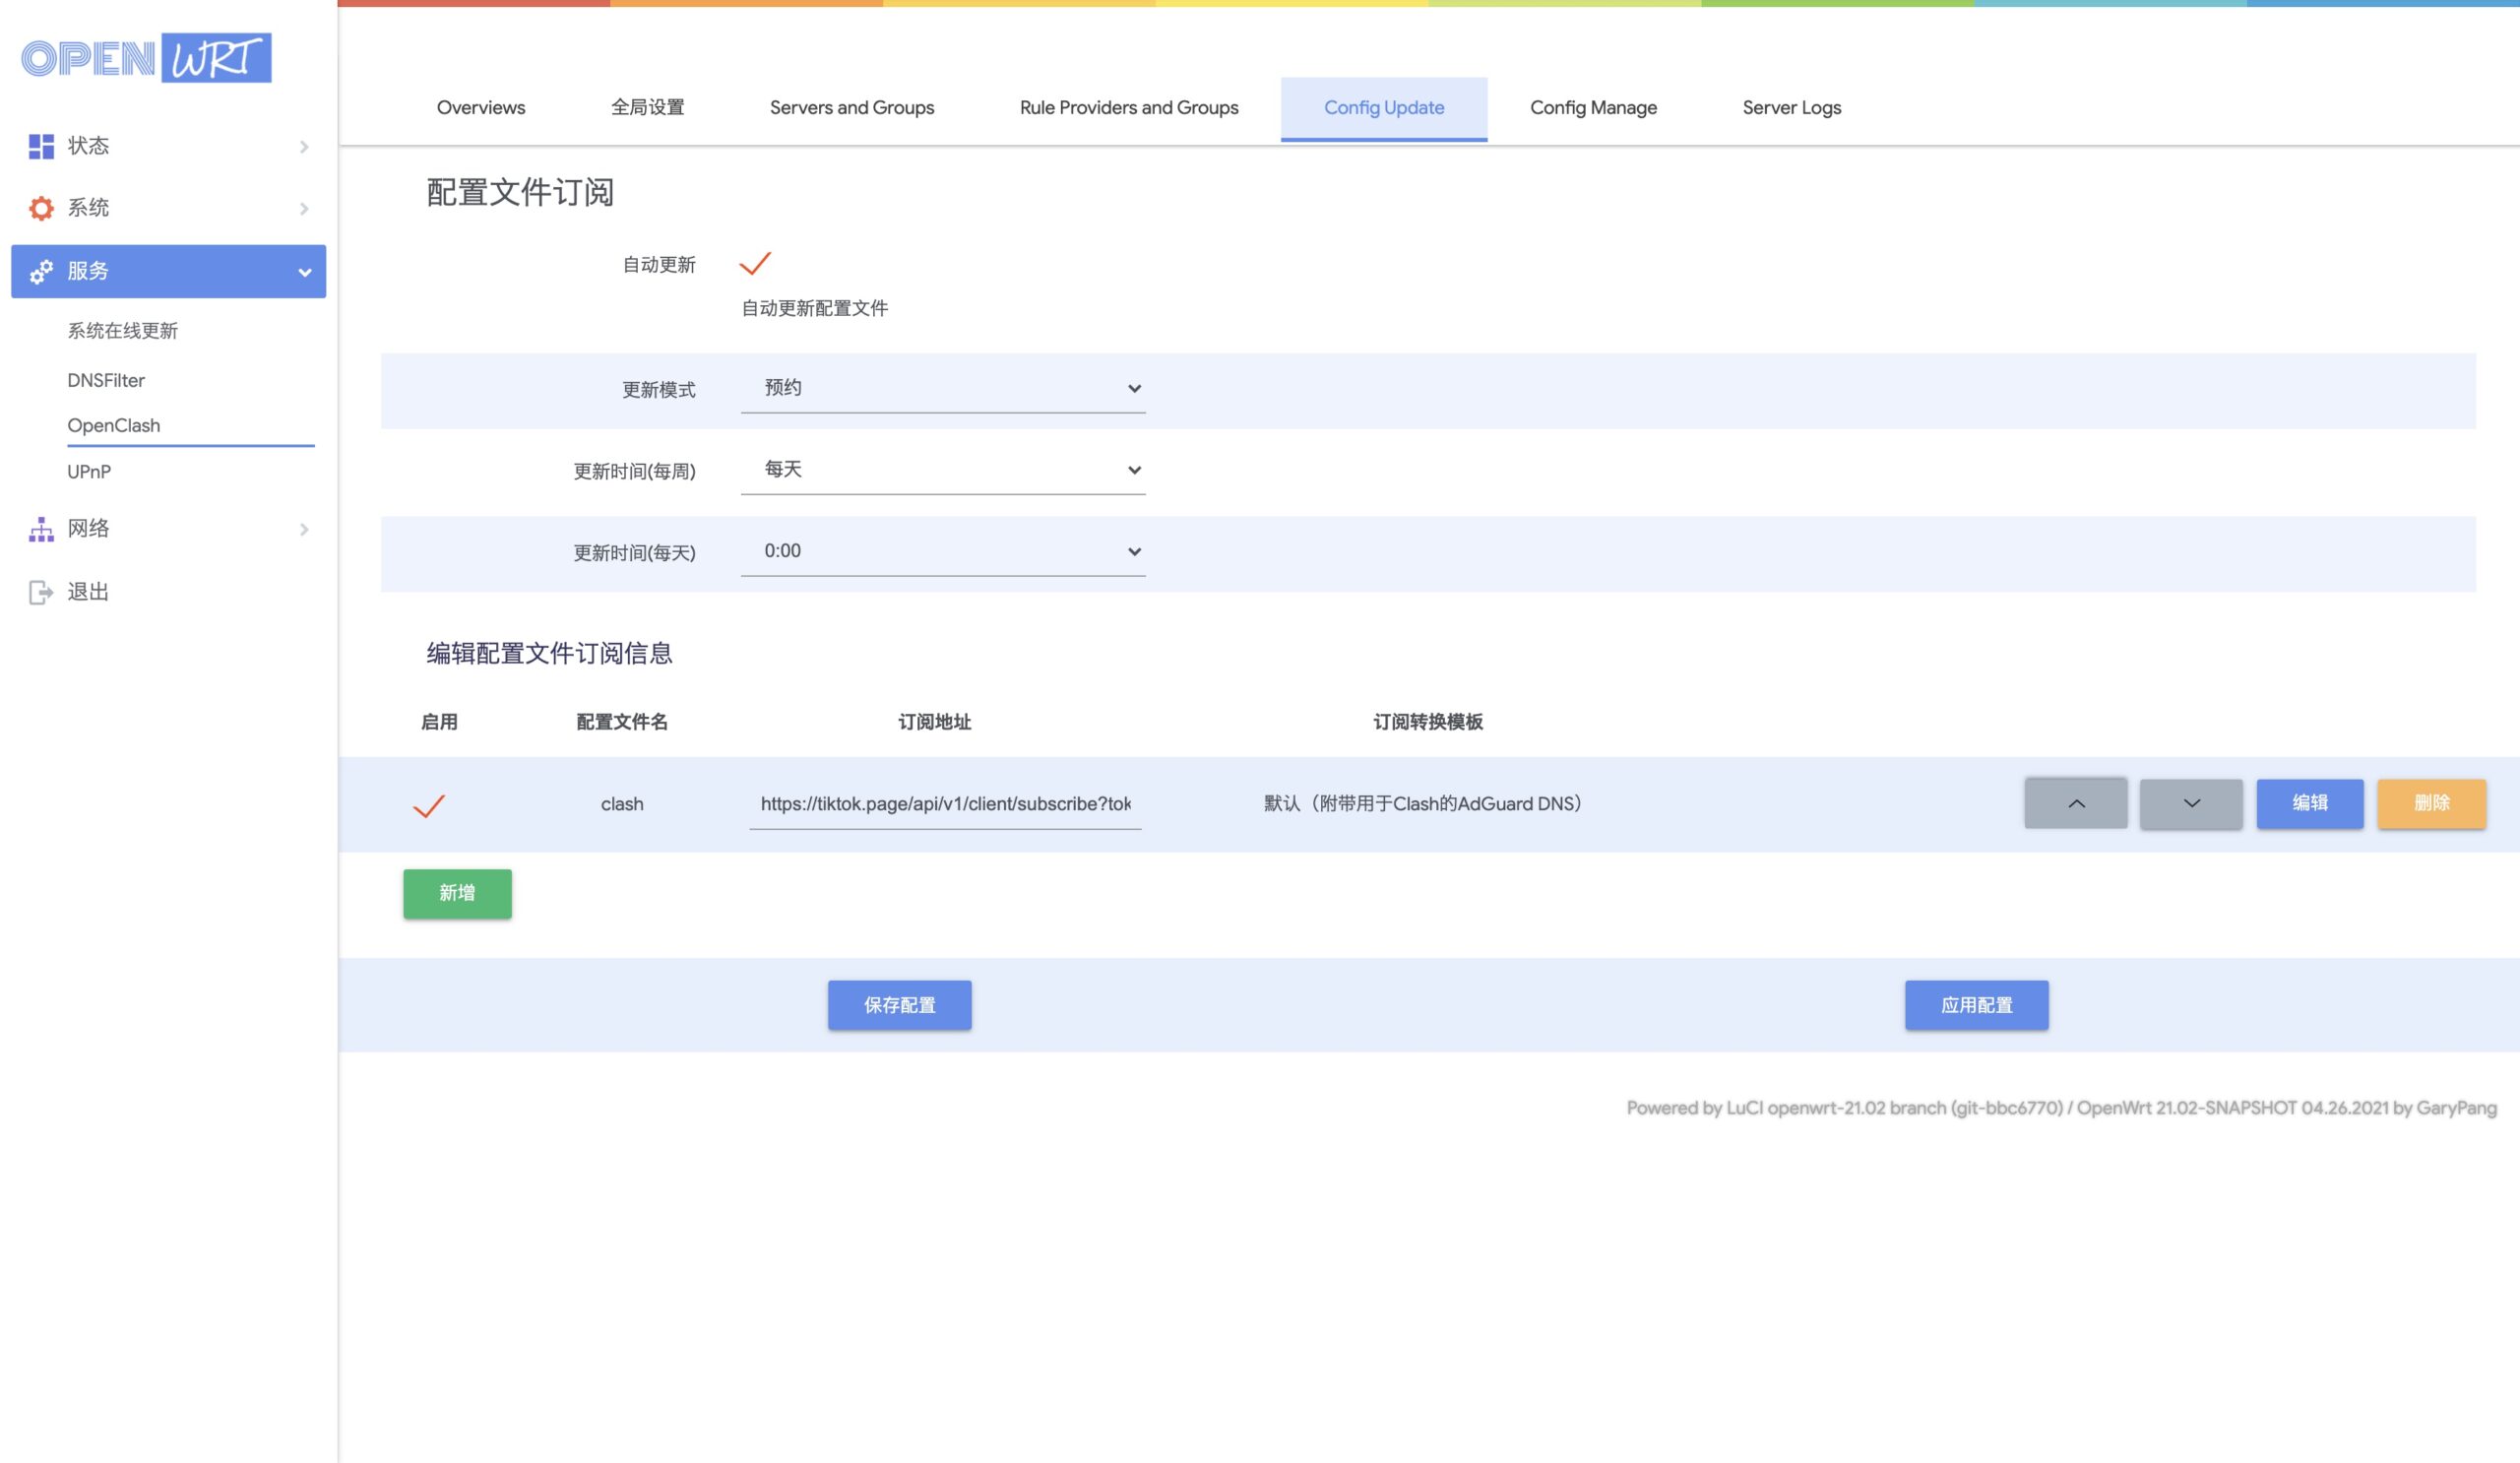Move clash subscription down with arrow button
The height and width of the screenshot is (1463, 2520).
2190,803
